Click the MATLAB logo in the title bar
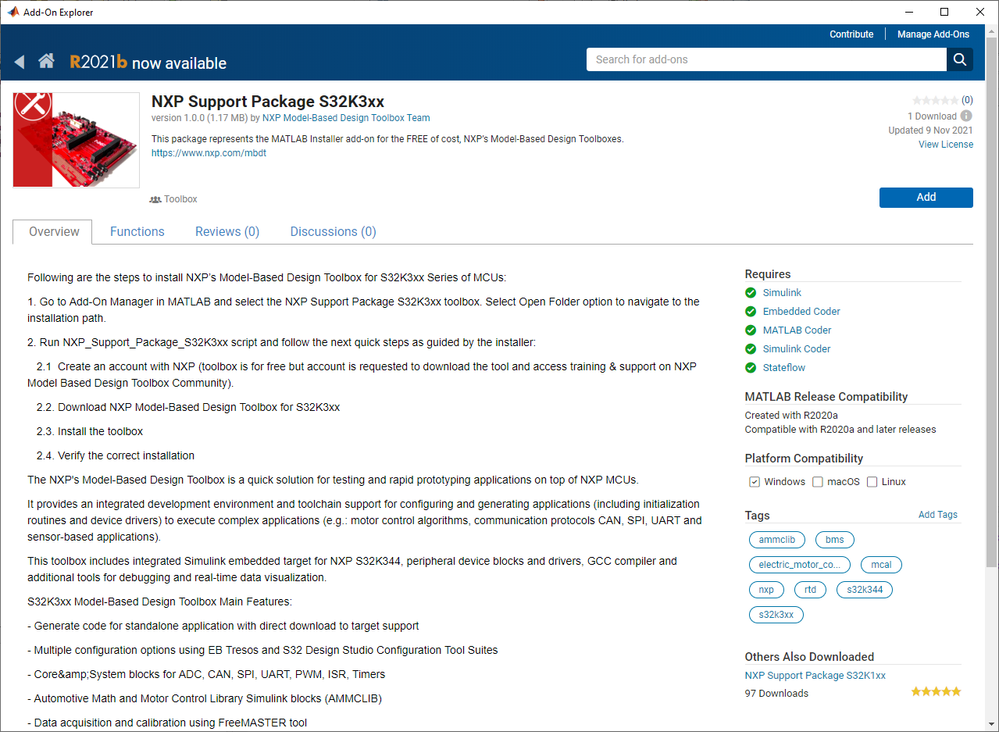The image size is (999, 732). pos(13,11)
